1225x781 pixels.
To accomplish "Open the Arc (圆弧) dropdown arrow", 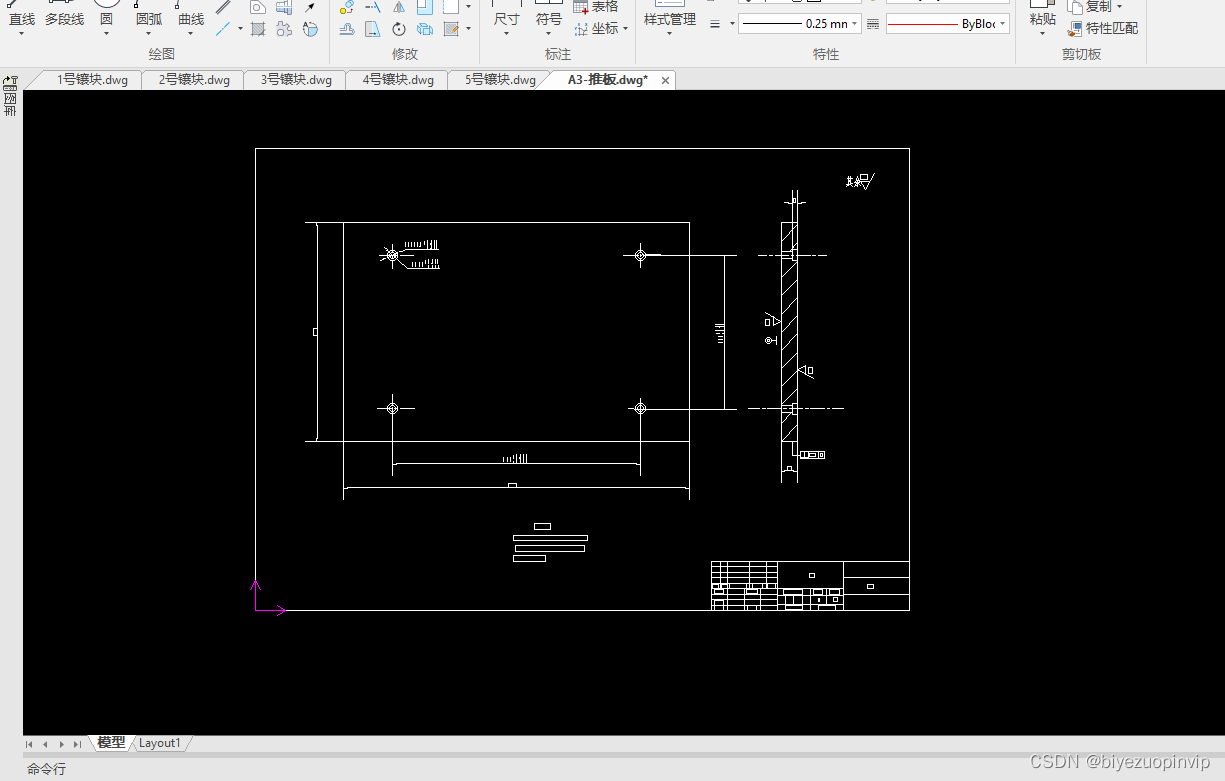I will (x=148, y=34).
